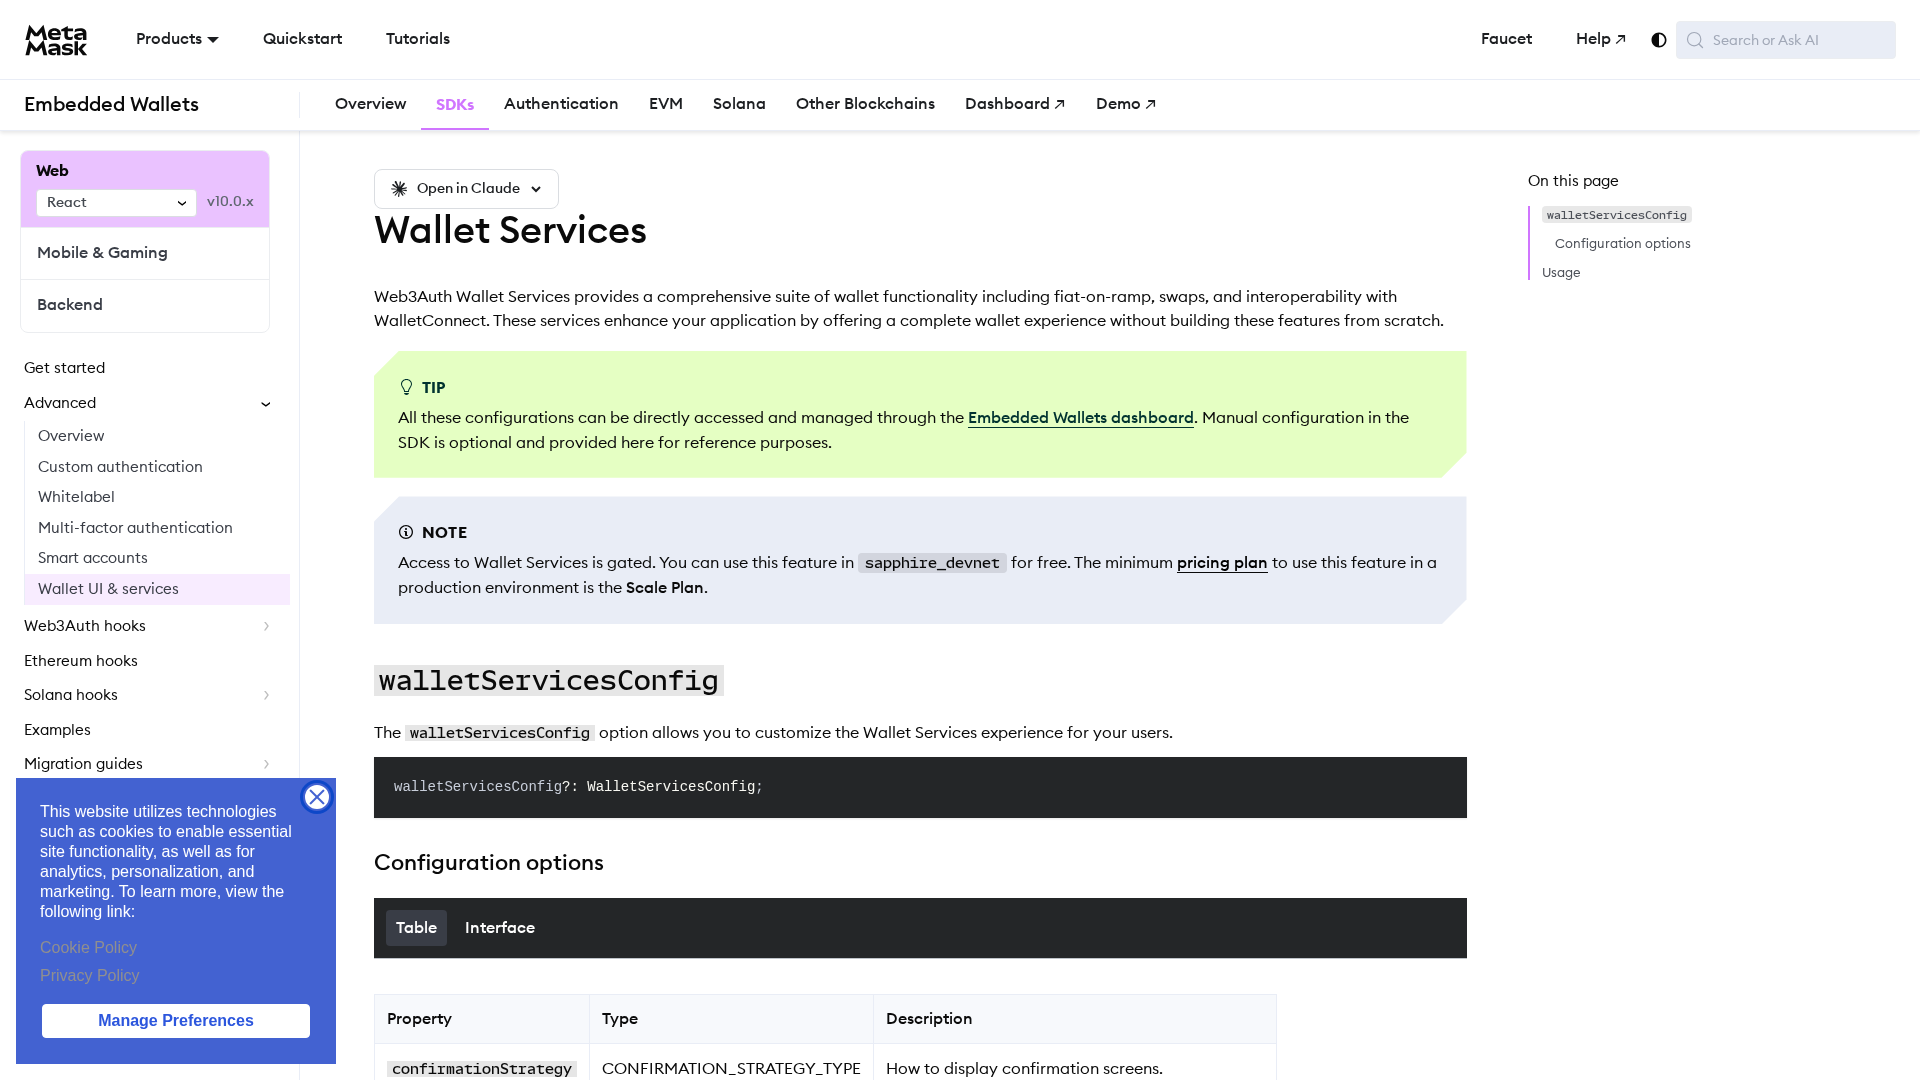This screenshot has height=1080, width=1920.
Task: Open the external Demo link
Action: tap(1126, 104)
